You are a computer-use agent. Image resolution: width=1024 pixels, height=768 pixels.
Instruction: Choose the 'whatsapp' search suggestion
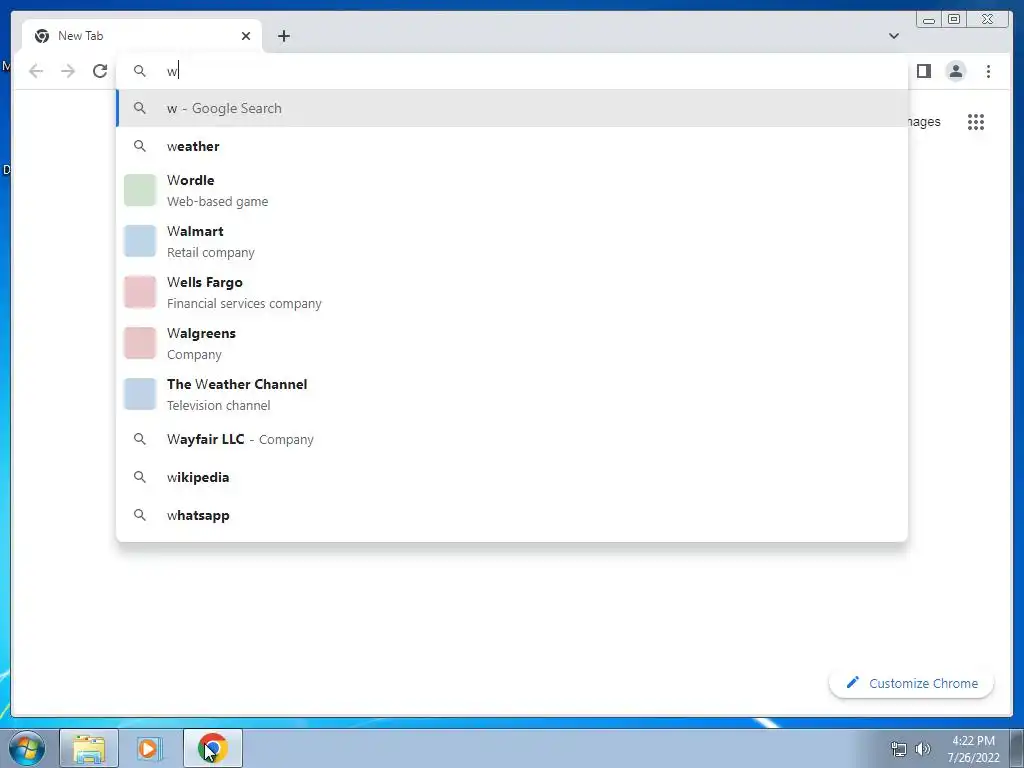tap(512, 515)
